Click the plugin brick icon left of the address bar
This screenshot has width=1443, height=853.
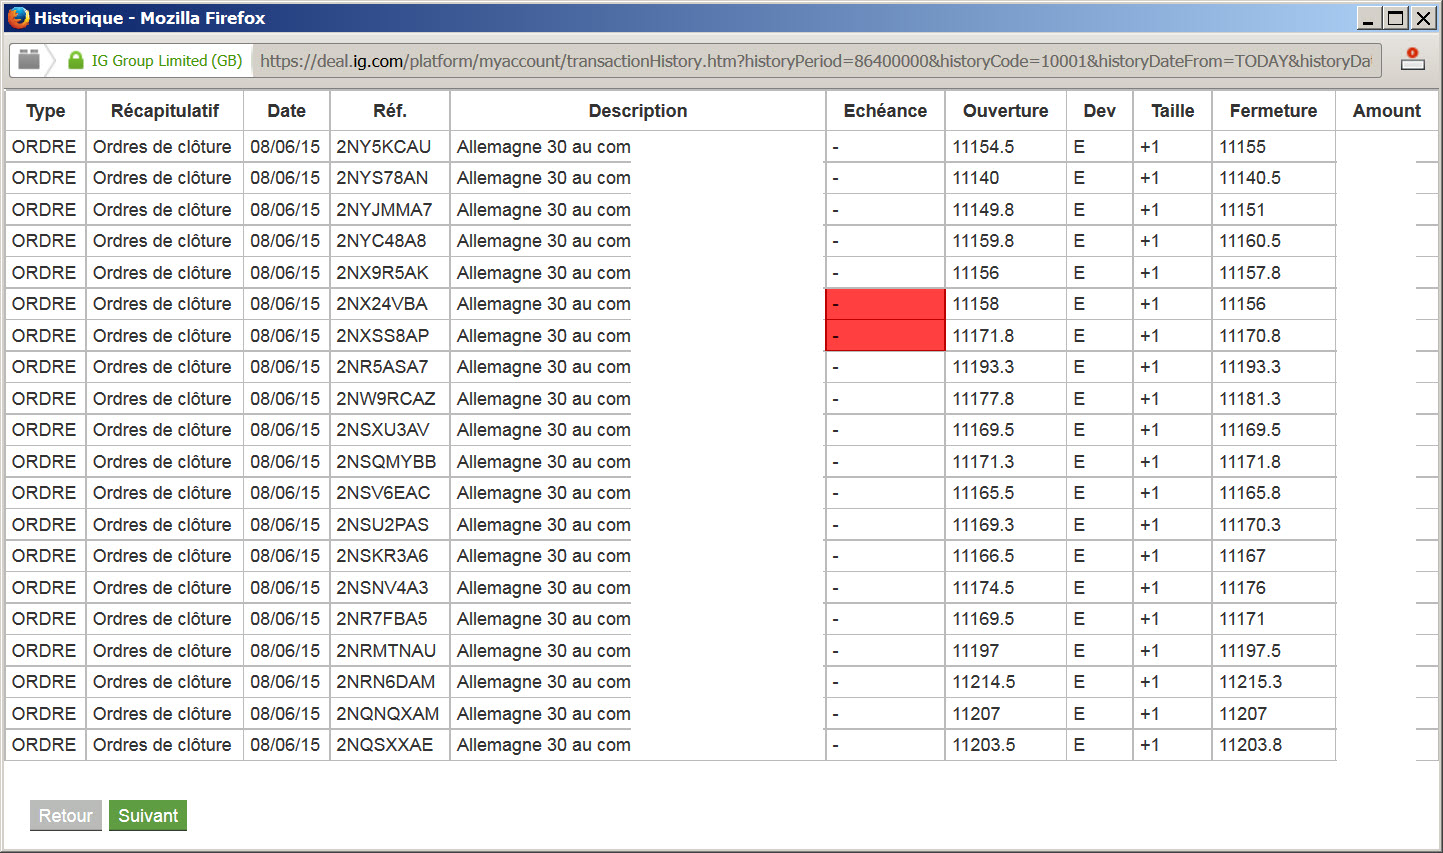[x=29, y=60]
